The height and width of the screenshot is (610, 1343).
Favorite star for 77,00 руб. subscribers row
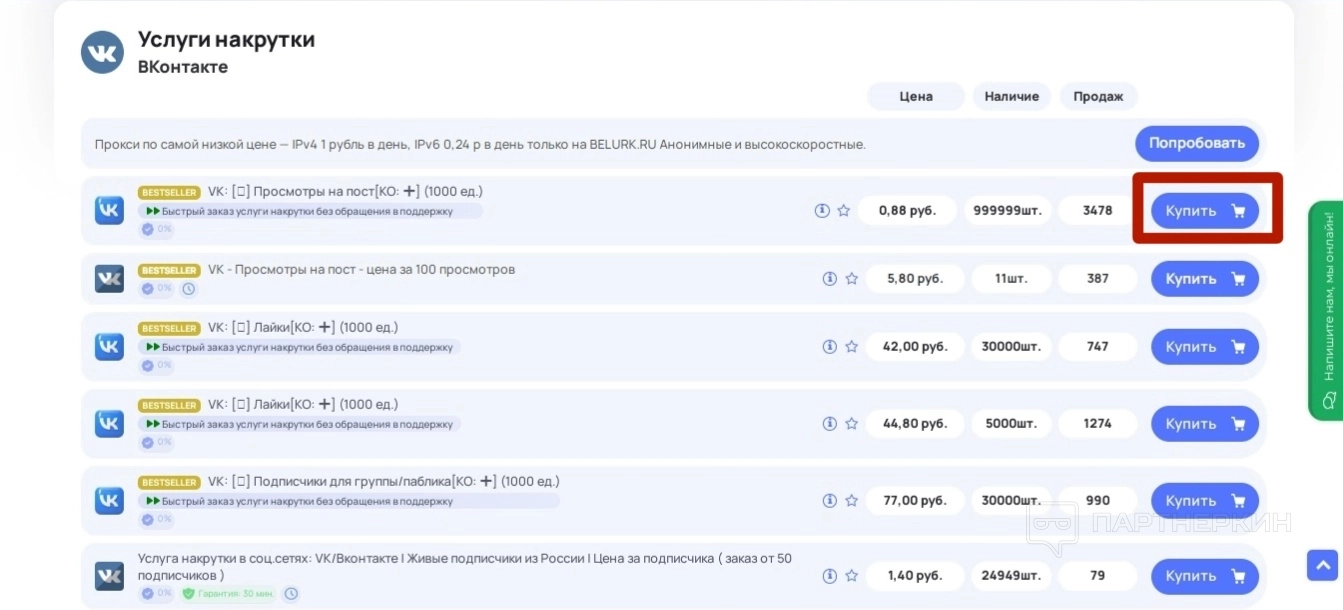click(852, 501)
